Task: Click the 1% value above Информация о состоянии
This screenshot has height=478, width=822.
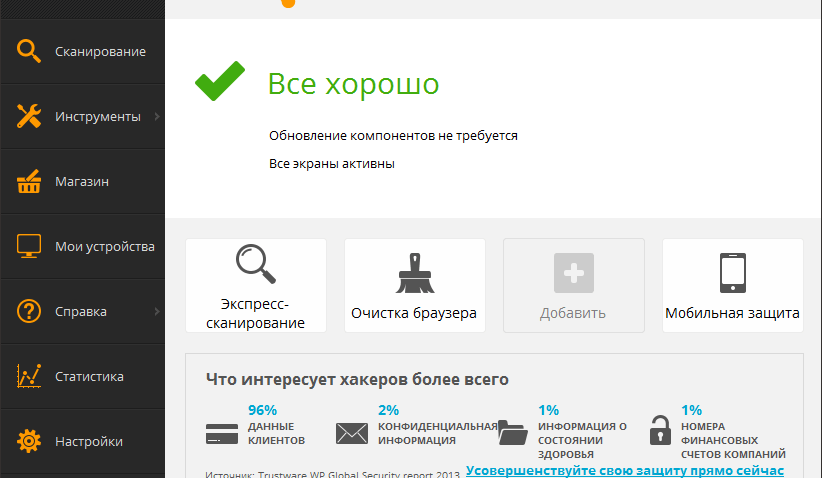Action: point(548,410)
